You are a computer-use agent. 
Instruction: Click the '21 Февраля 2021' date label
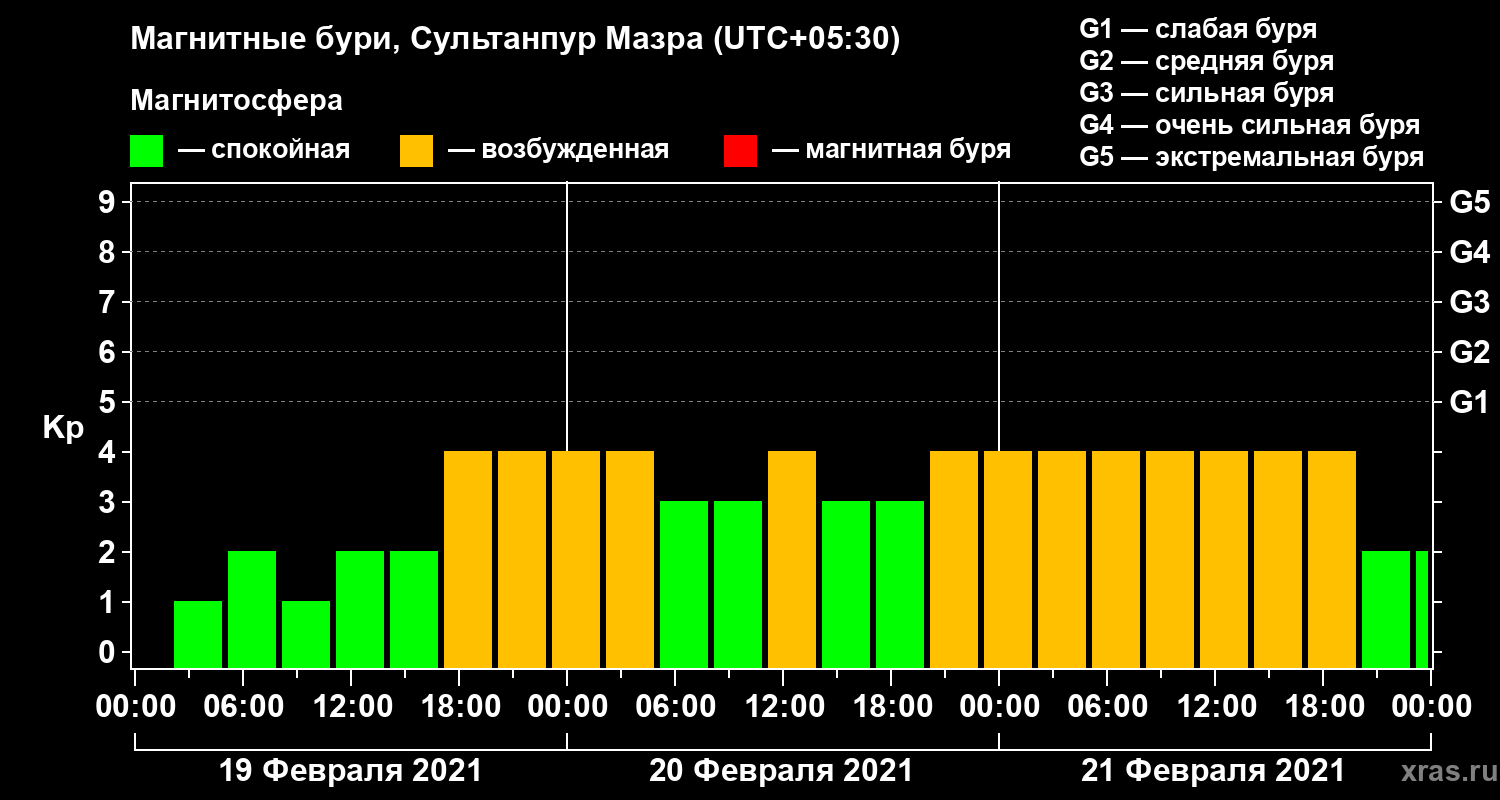point(1213,771)
